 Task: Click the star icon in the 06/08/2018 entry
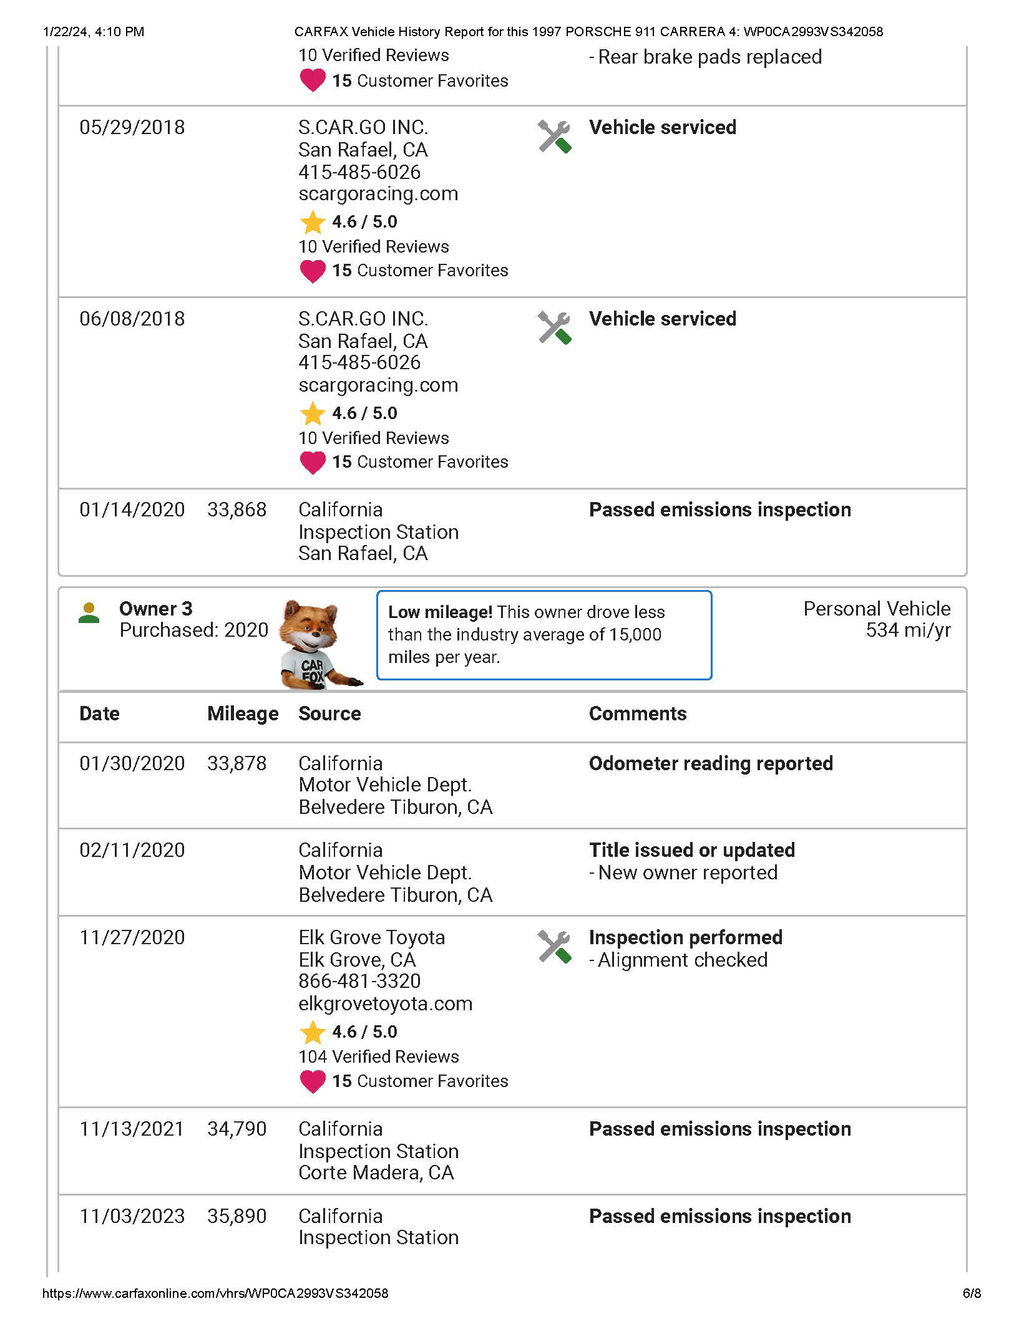click(313, 413)
